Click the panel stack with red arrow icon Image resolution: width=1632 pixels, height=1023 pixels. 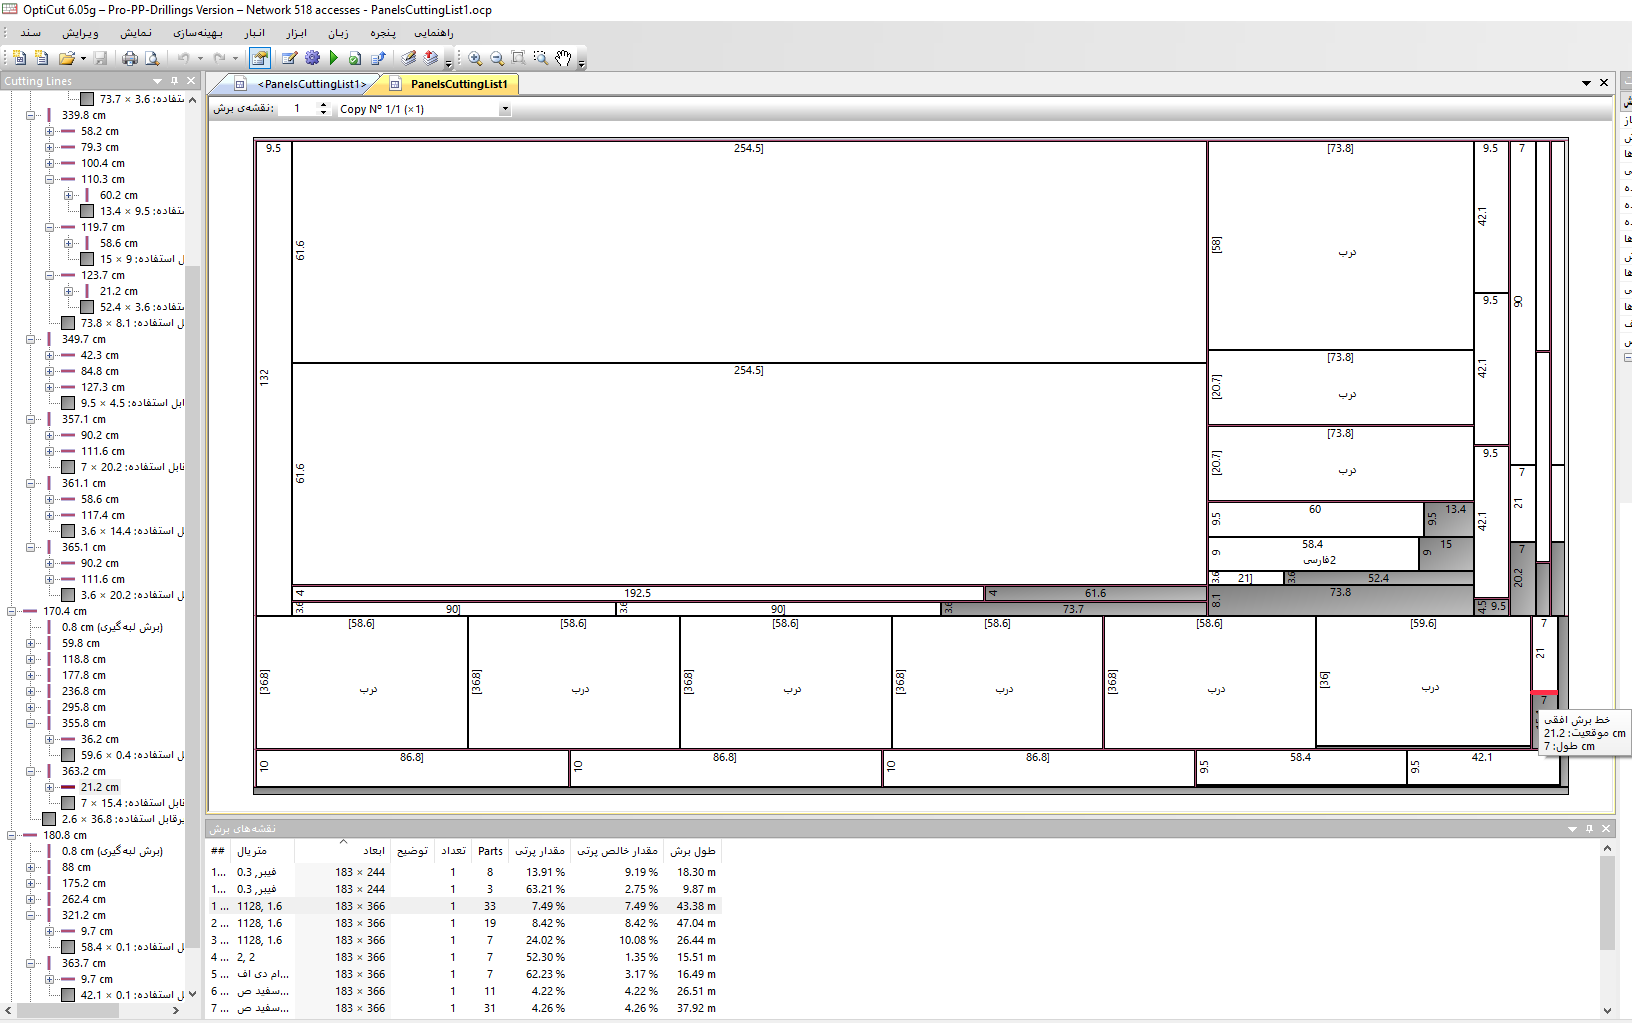pyautogui.click(x=431, y=58)
